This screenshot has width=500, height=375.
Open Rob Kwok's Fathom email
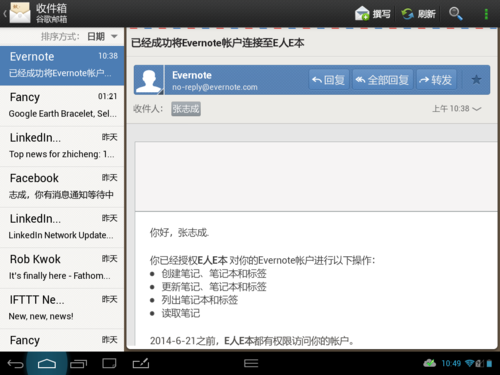(62, 268)
